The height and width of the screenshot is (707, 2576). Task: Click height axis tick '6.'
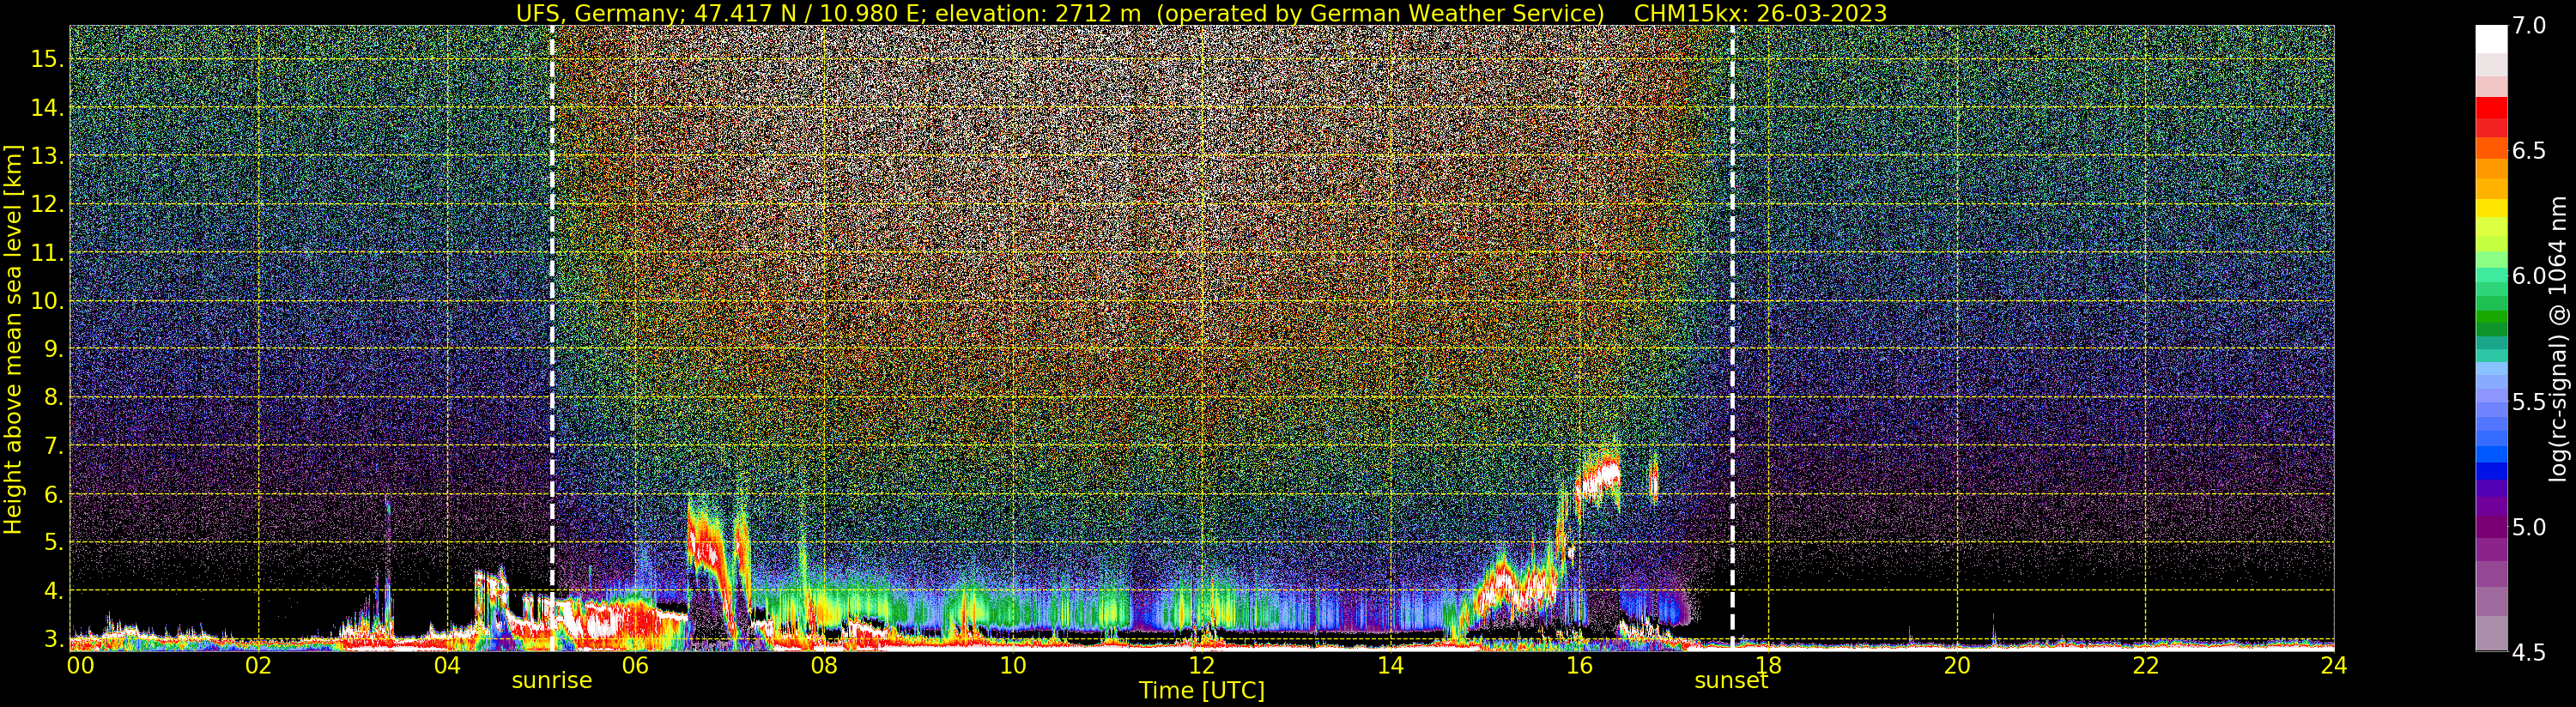click(x=53, y=494)
